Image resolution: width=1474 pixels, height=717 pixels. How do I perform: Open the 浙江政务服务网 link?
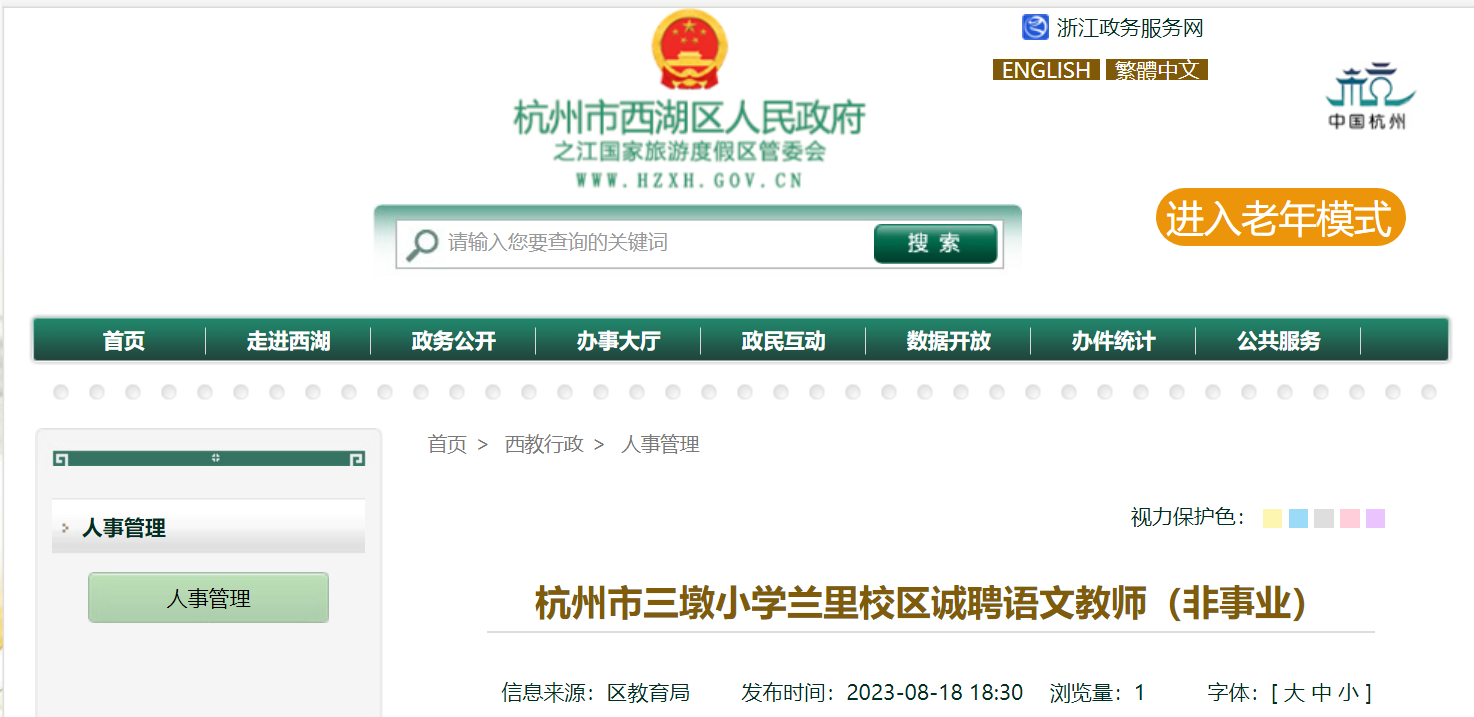1130,28
